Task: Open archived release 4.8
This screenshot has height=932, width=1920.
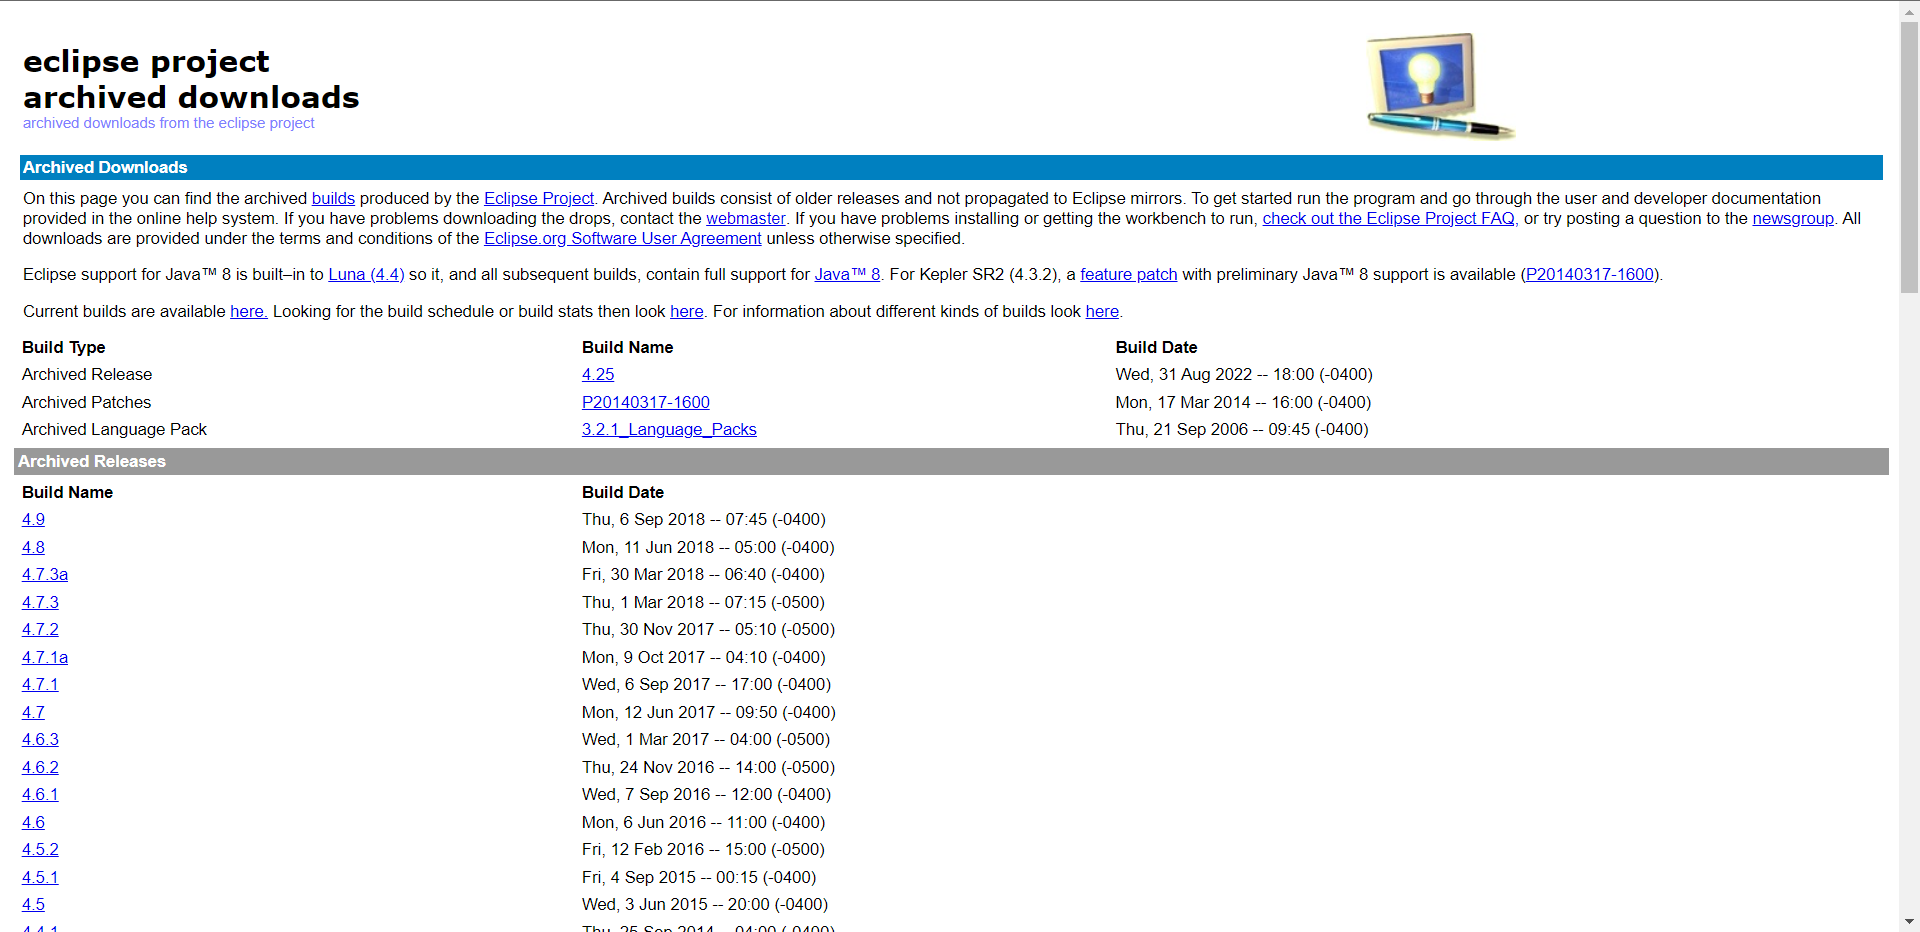Action: 33,547
